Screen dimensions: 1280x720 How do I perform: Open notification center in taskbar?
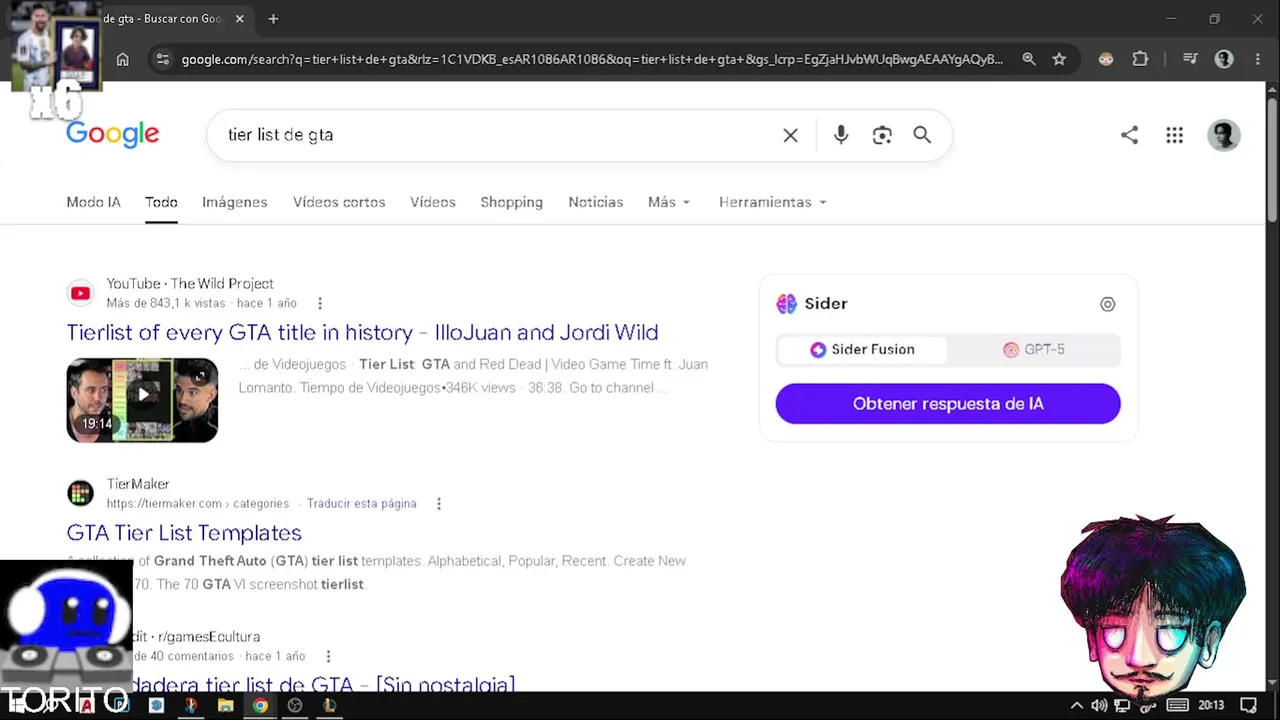[x=1248, y=705]
